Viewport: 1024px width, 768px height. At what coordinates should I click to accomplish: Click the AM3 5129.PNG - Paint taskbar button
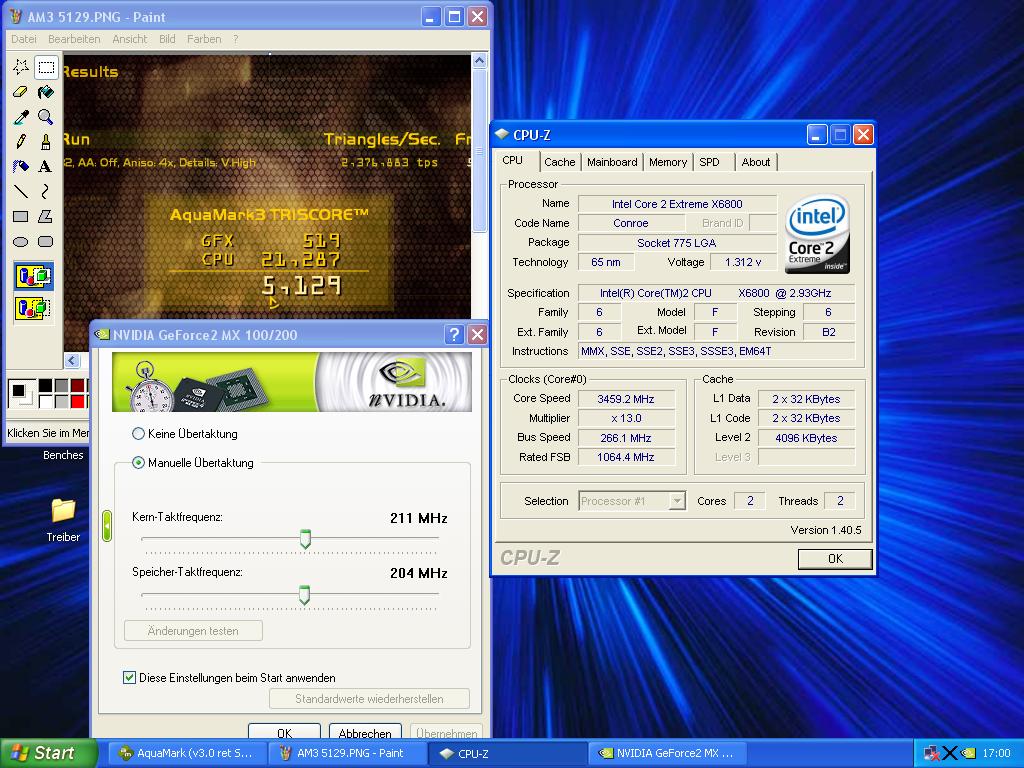(x=347, y=753)
